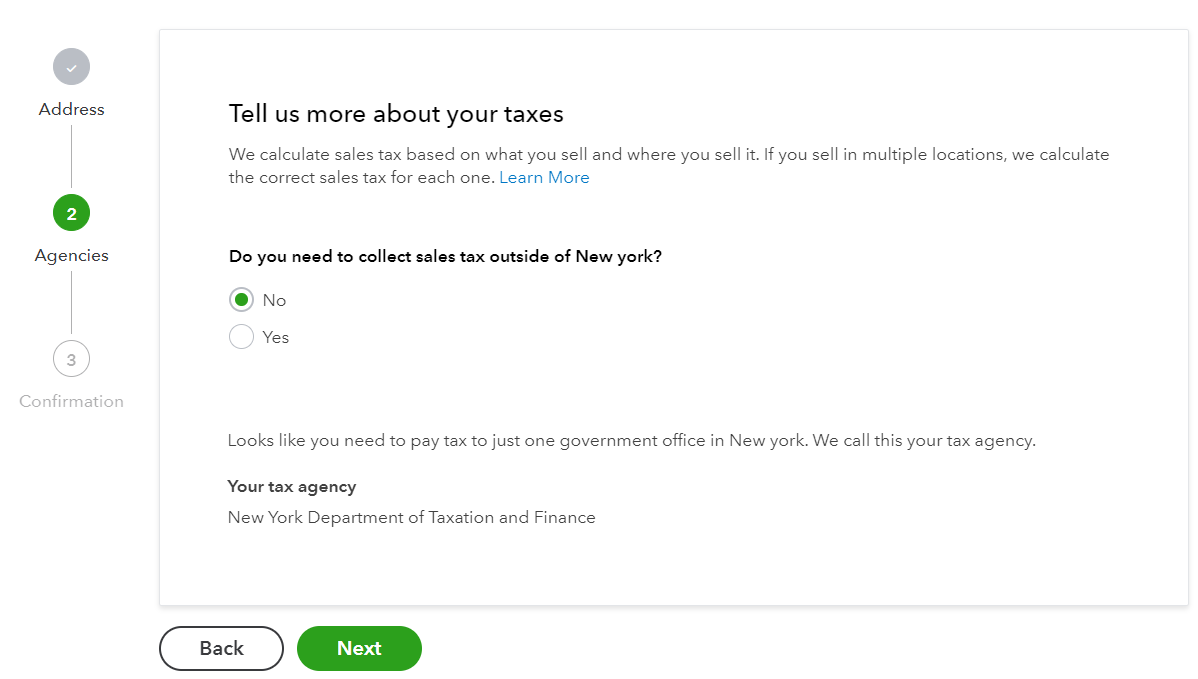This screenshot has width=1198, height=679.
Task: Select the green step 2 circle
Action: click(x=71, y=213)
